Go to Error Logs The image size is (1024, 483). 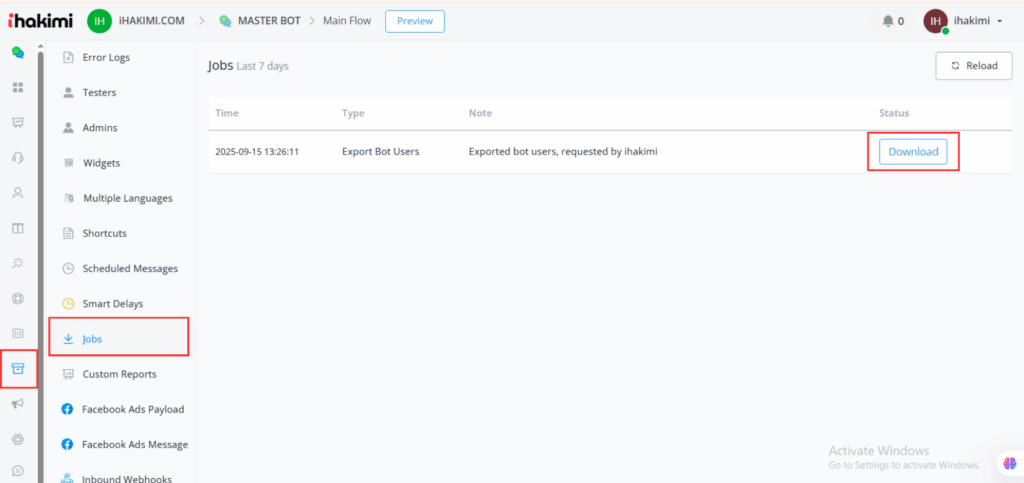[106, 57]
